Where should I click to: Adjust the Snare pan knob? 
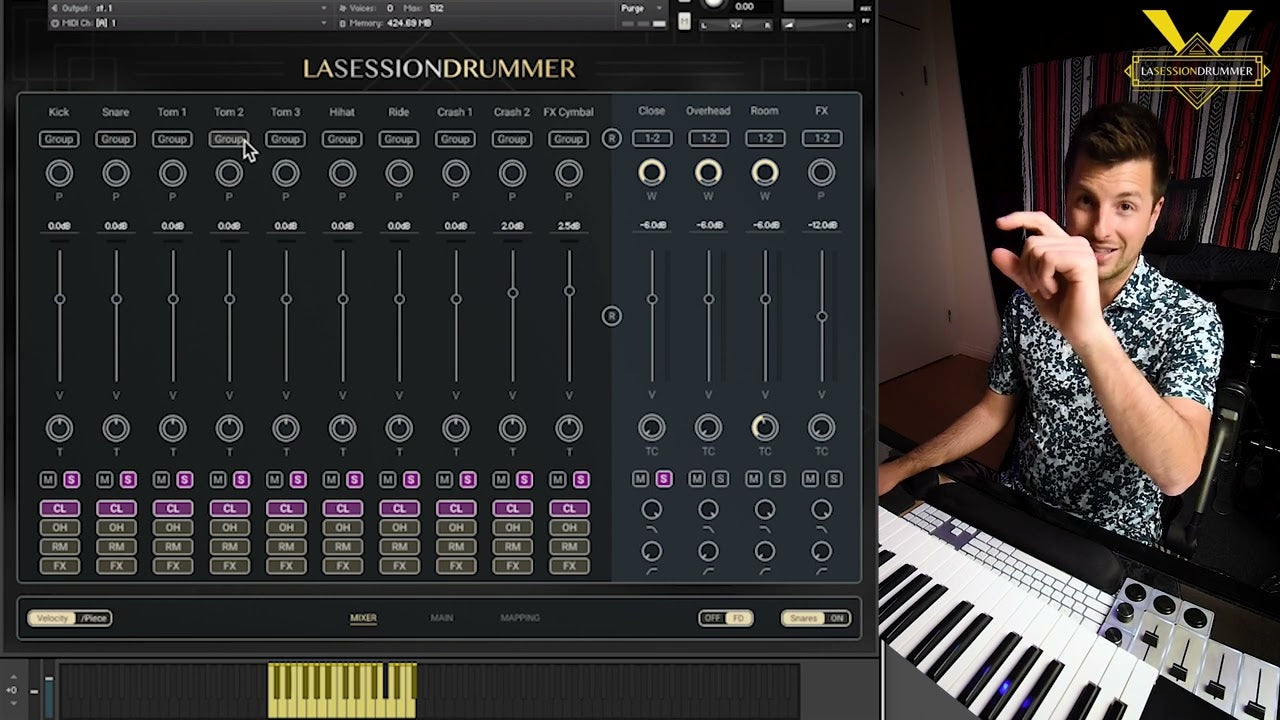(x=116, y=174)
